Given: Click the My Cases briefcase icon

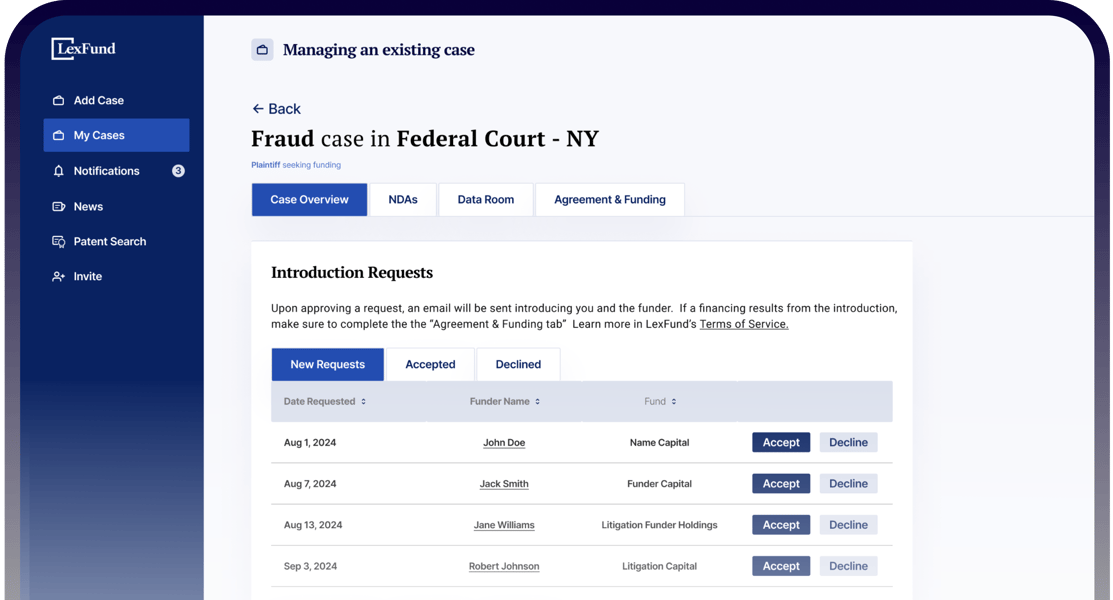Looking at the screenshot, I should (x=58, y=136).
